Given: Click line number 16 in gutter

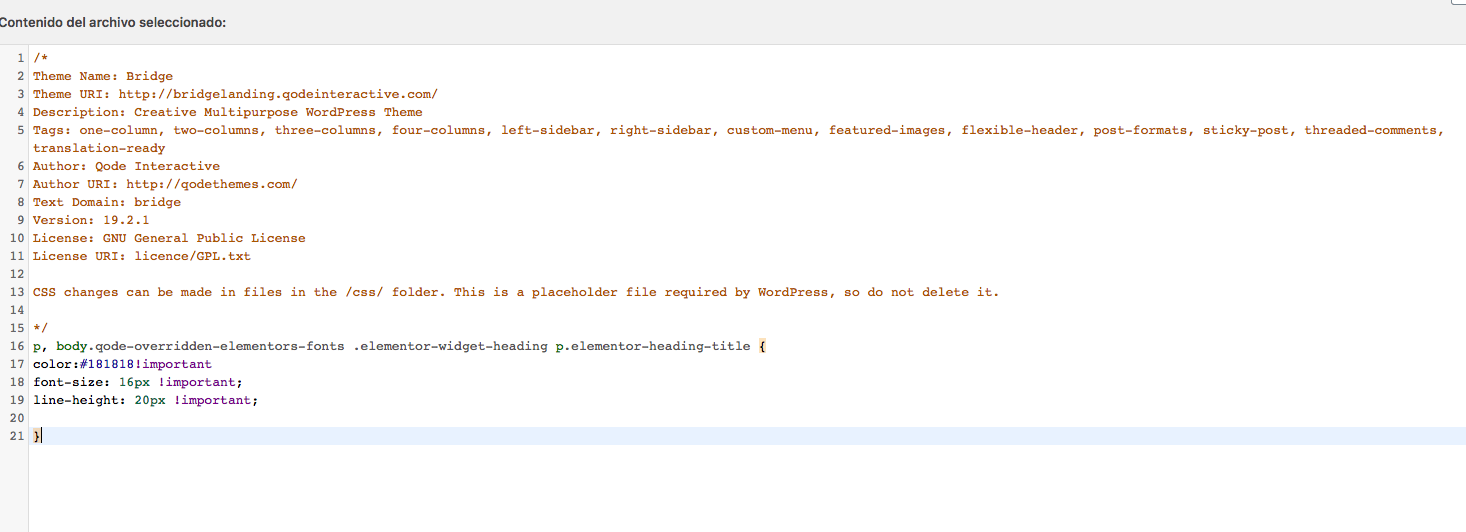Looking at the screenshot, I should point(17,346).
